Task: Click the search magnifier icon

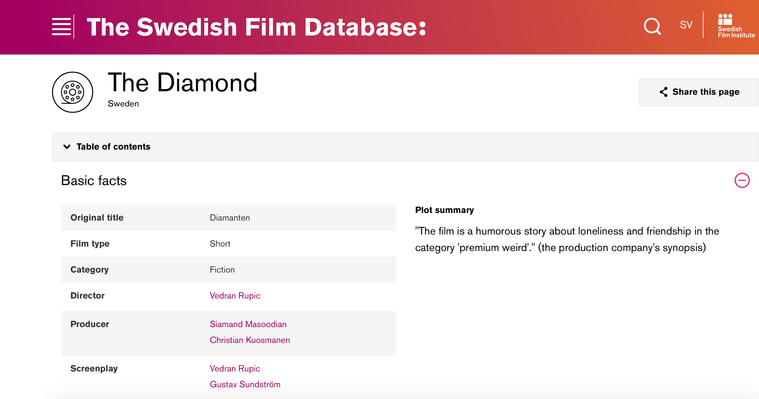Action: click(x=652, y=26)
